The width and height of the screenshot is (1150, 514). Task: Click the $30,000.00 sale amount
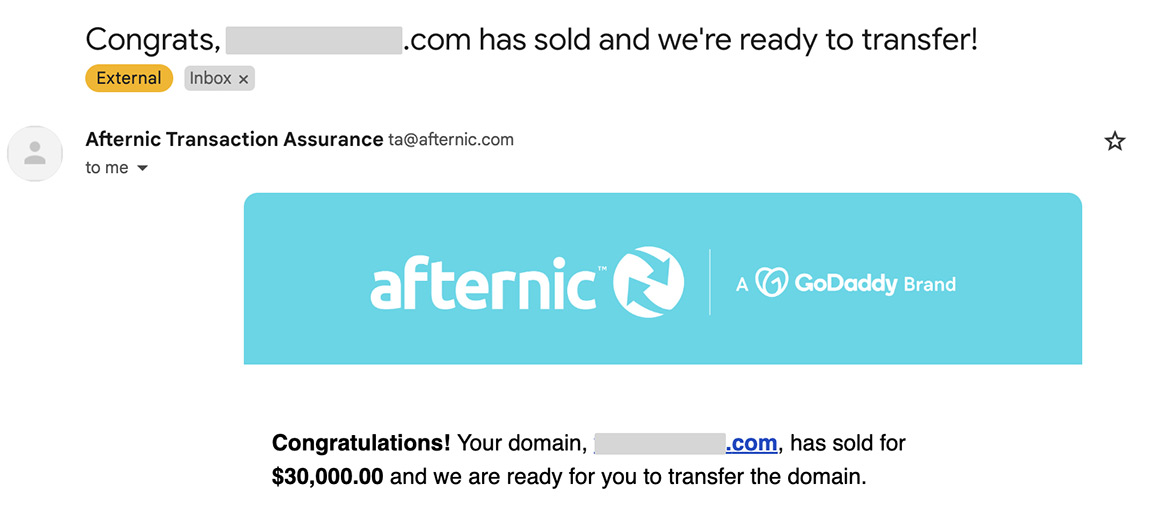(327, 477)
